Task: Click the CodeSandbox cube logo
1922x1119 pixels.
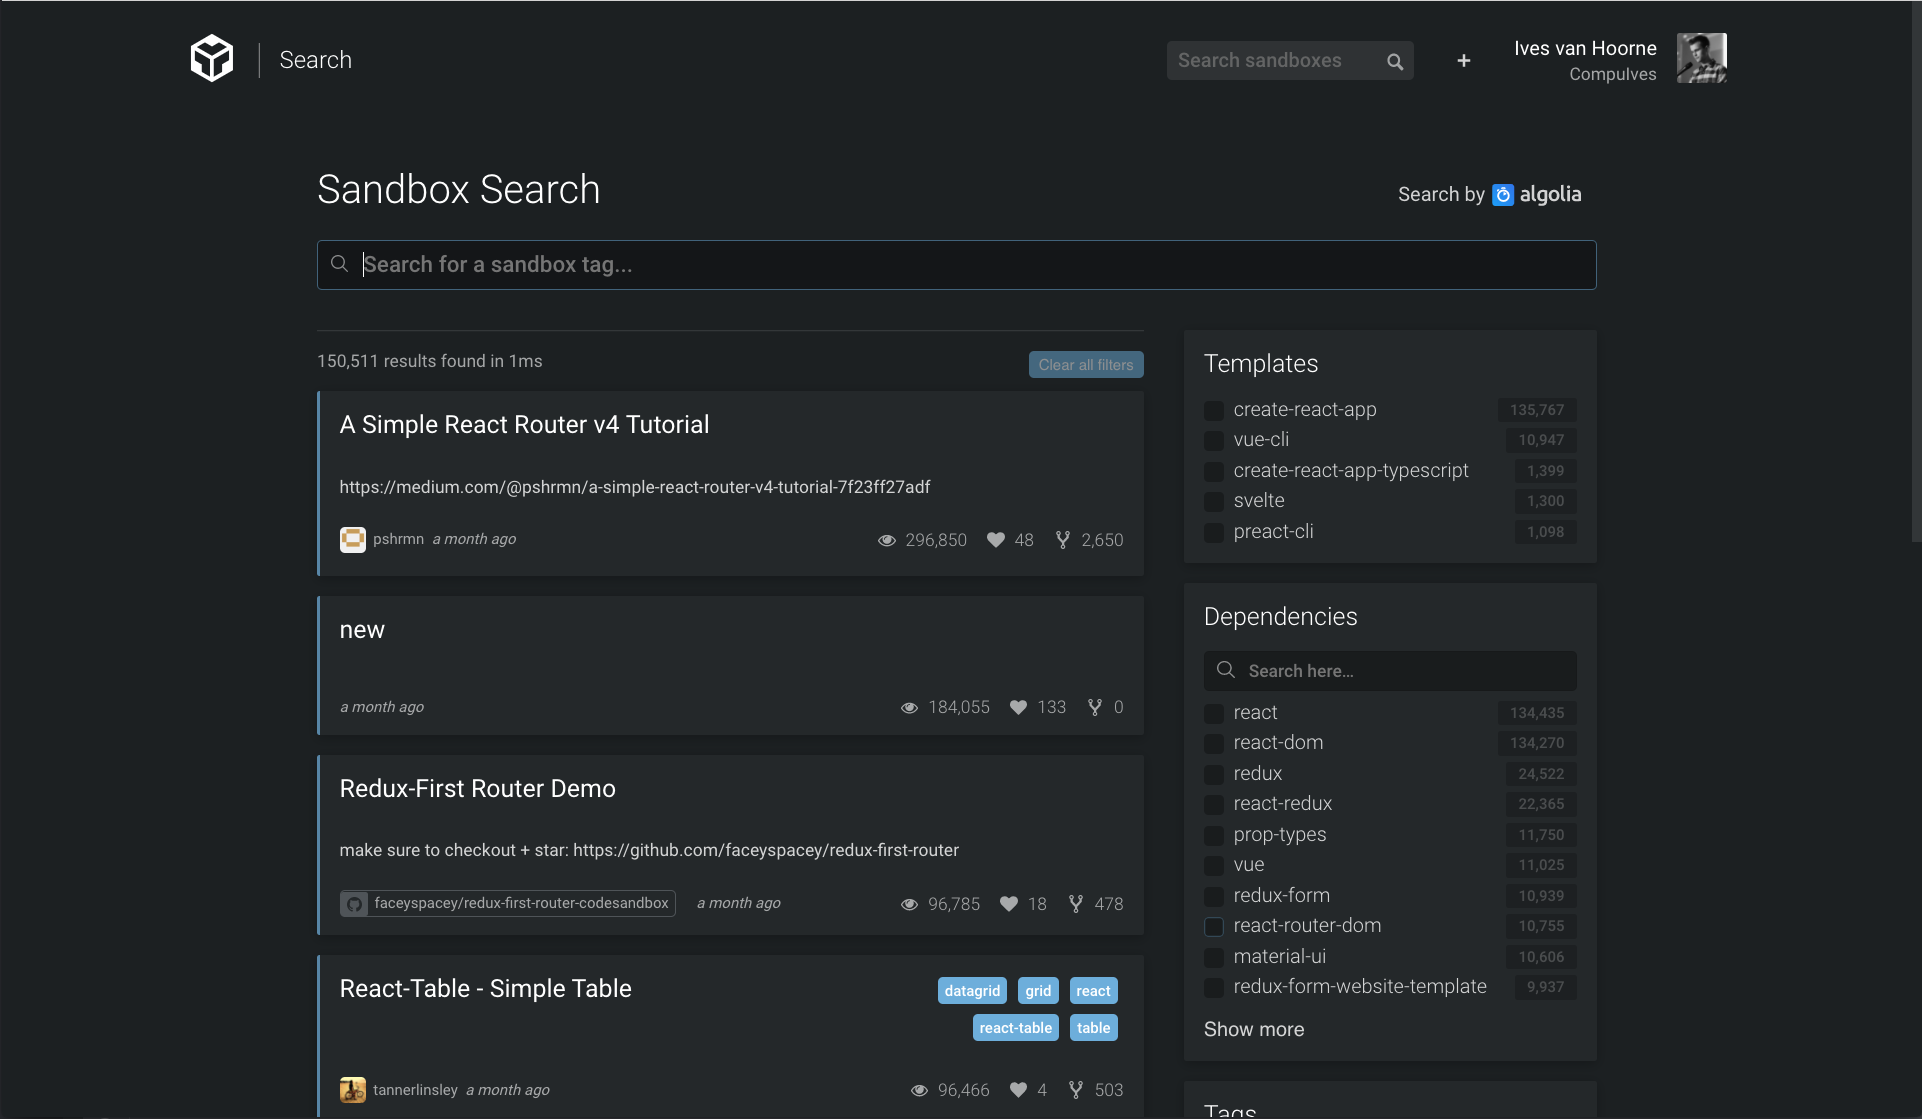Action: (x=212, y=59)
